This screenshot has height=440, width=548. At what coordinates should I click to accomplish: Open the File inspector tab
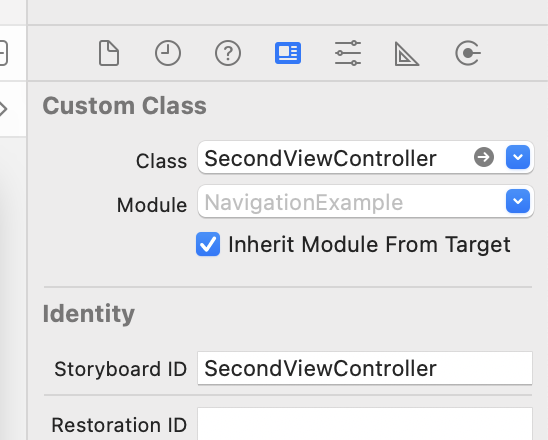click(x=109, y=53)
